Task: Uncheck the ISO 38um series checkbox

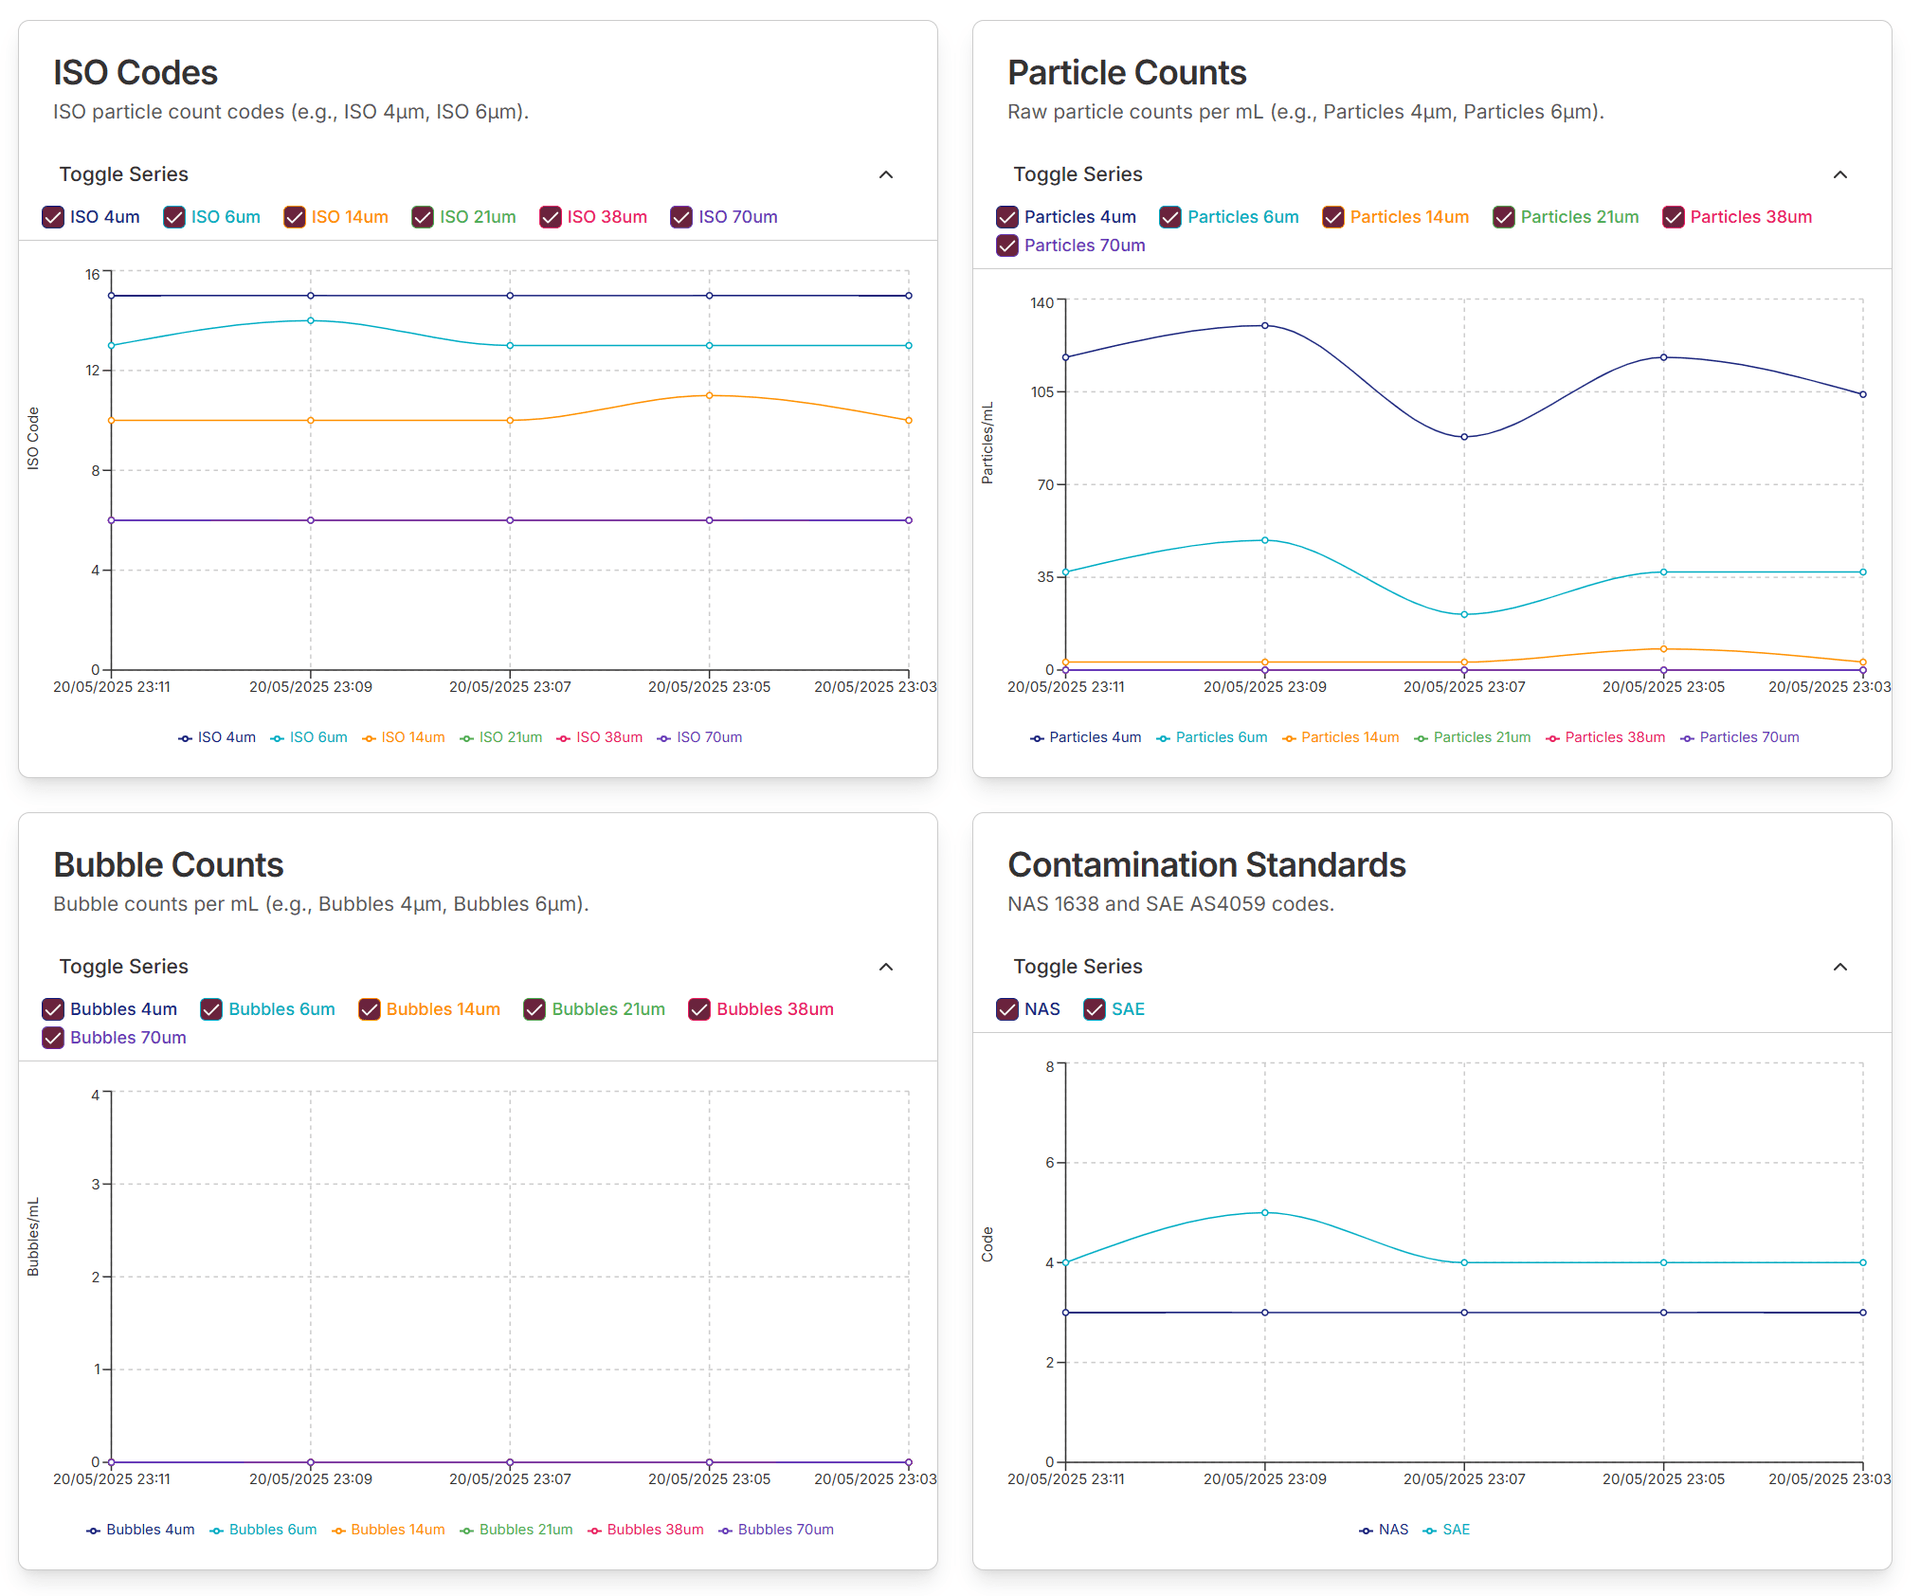Action: (551, 217)
